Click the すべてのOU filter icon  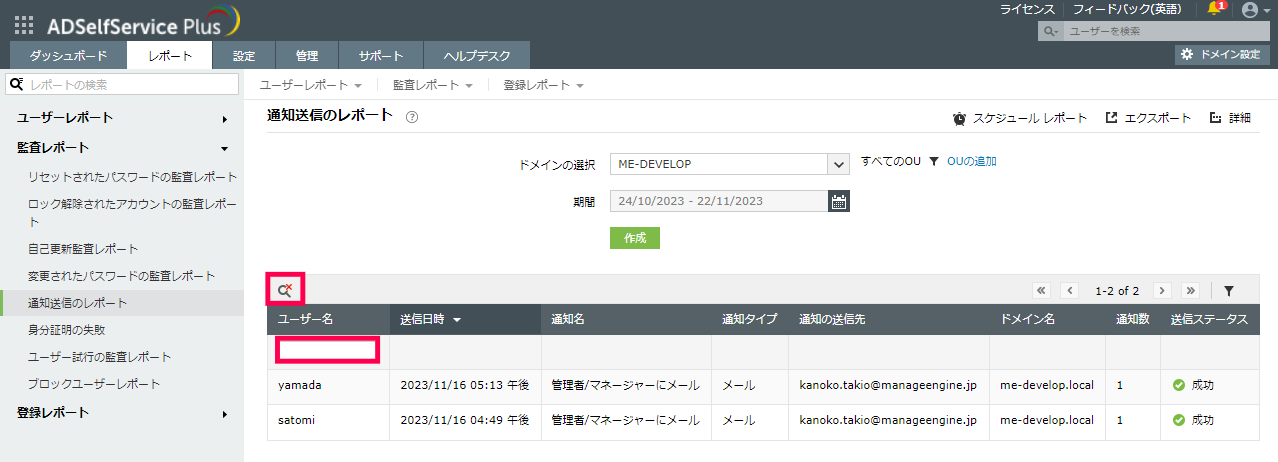click(x=933, y=162)
